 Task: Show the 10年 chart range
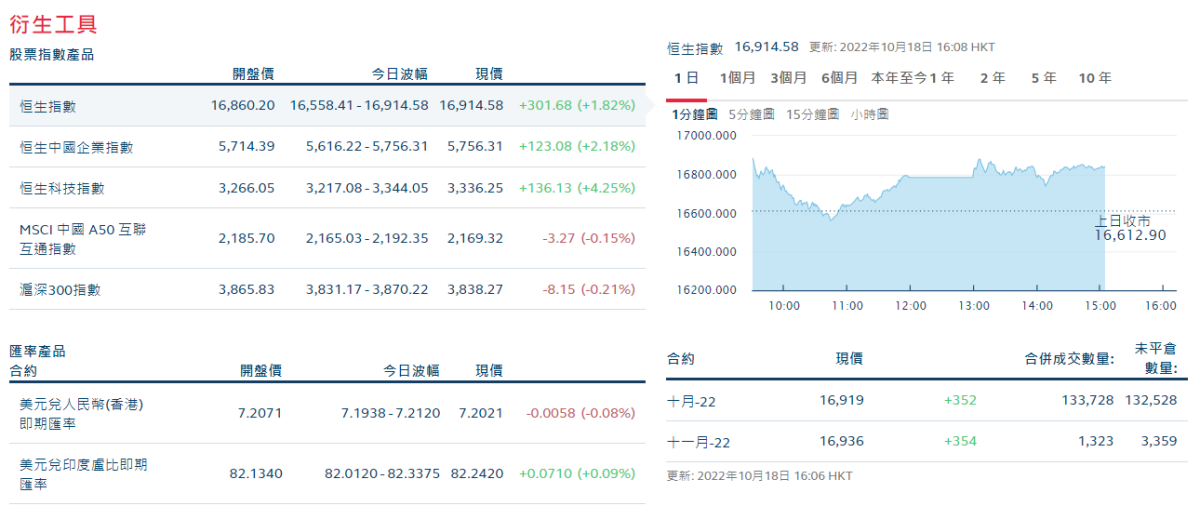[x=1095, y=78]
